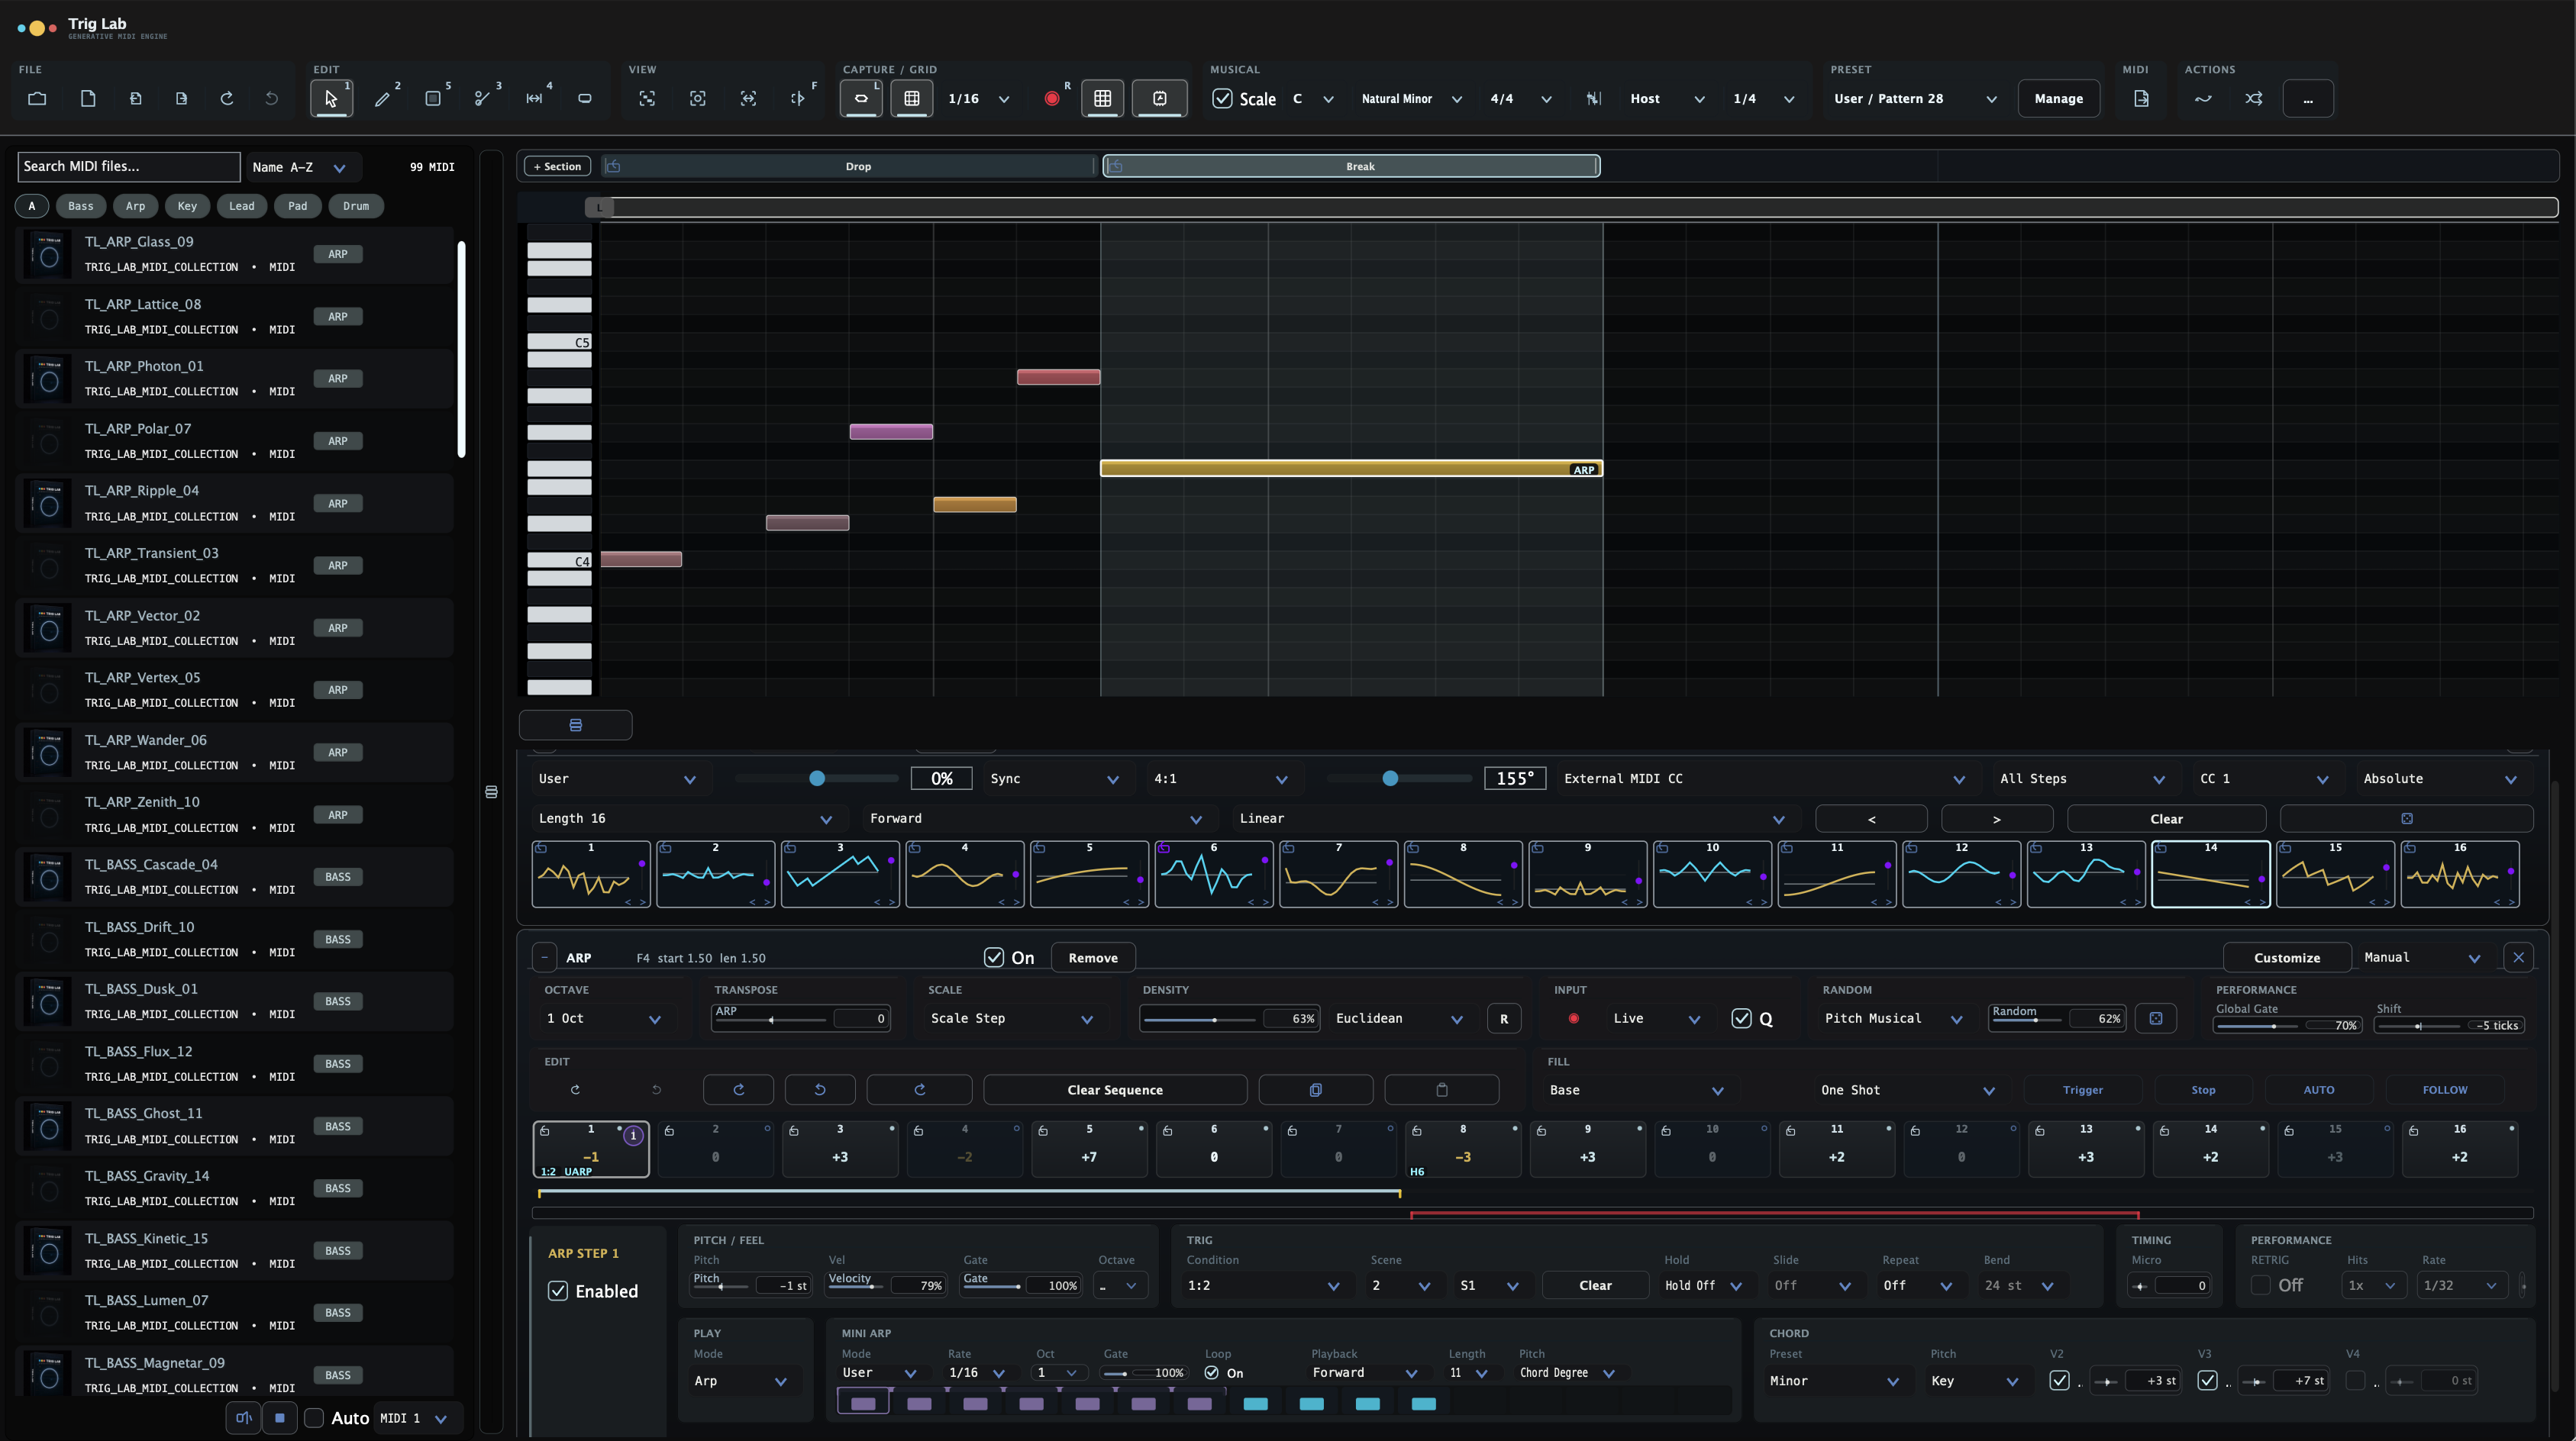This screenshot has height=1441, width=2576.
Task: Toggle the Q quantize checkbox
Action: pos(1741,1018)
